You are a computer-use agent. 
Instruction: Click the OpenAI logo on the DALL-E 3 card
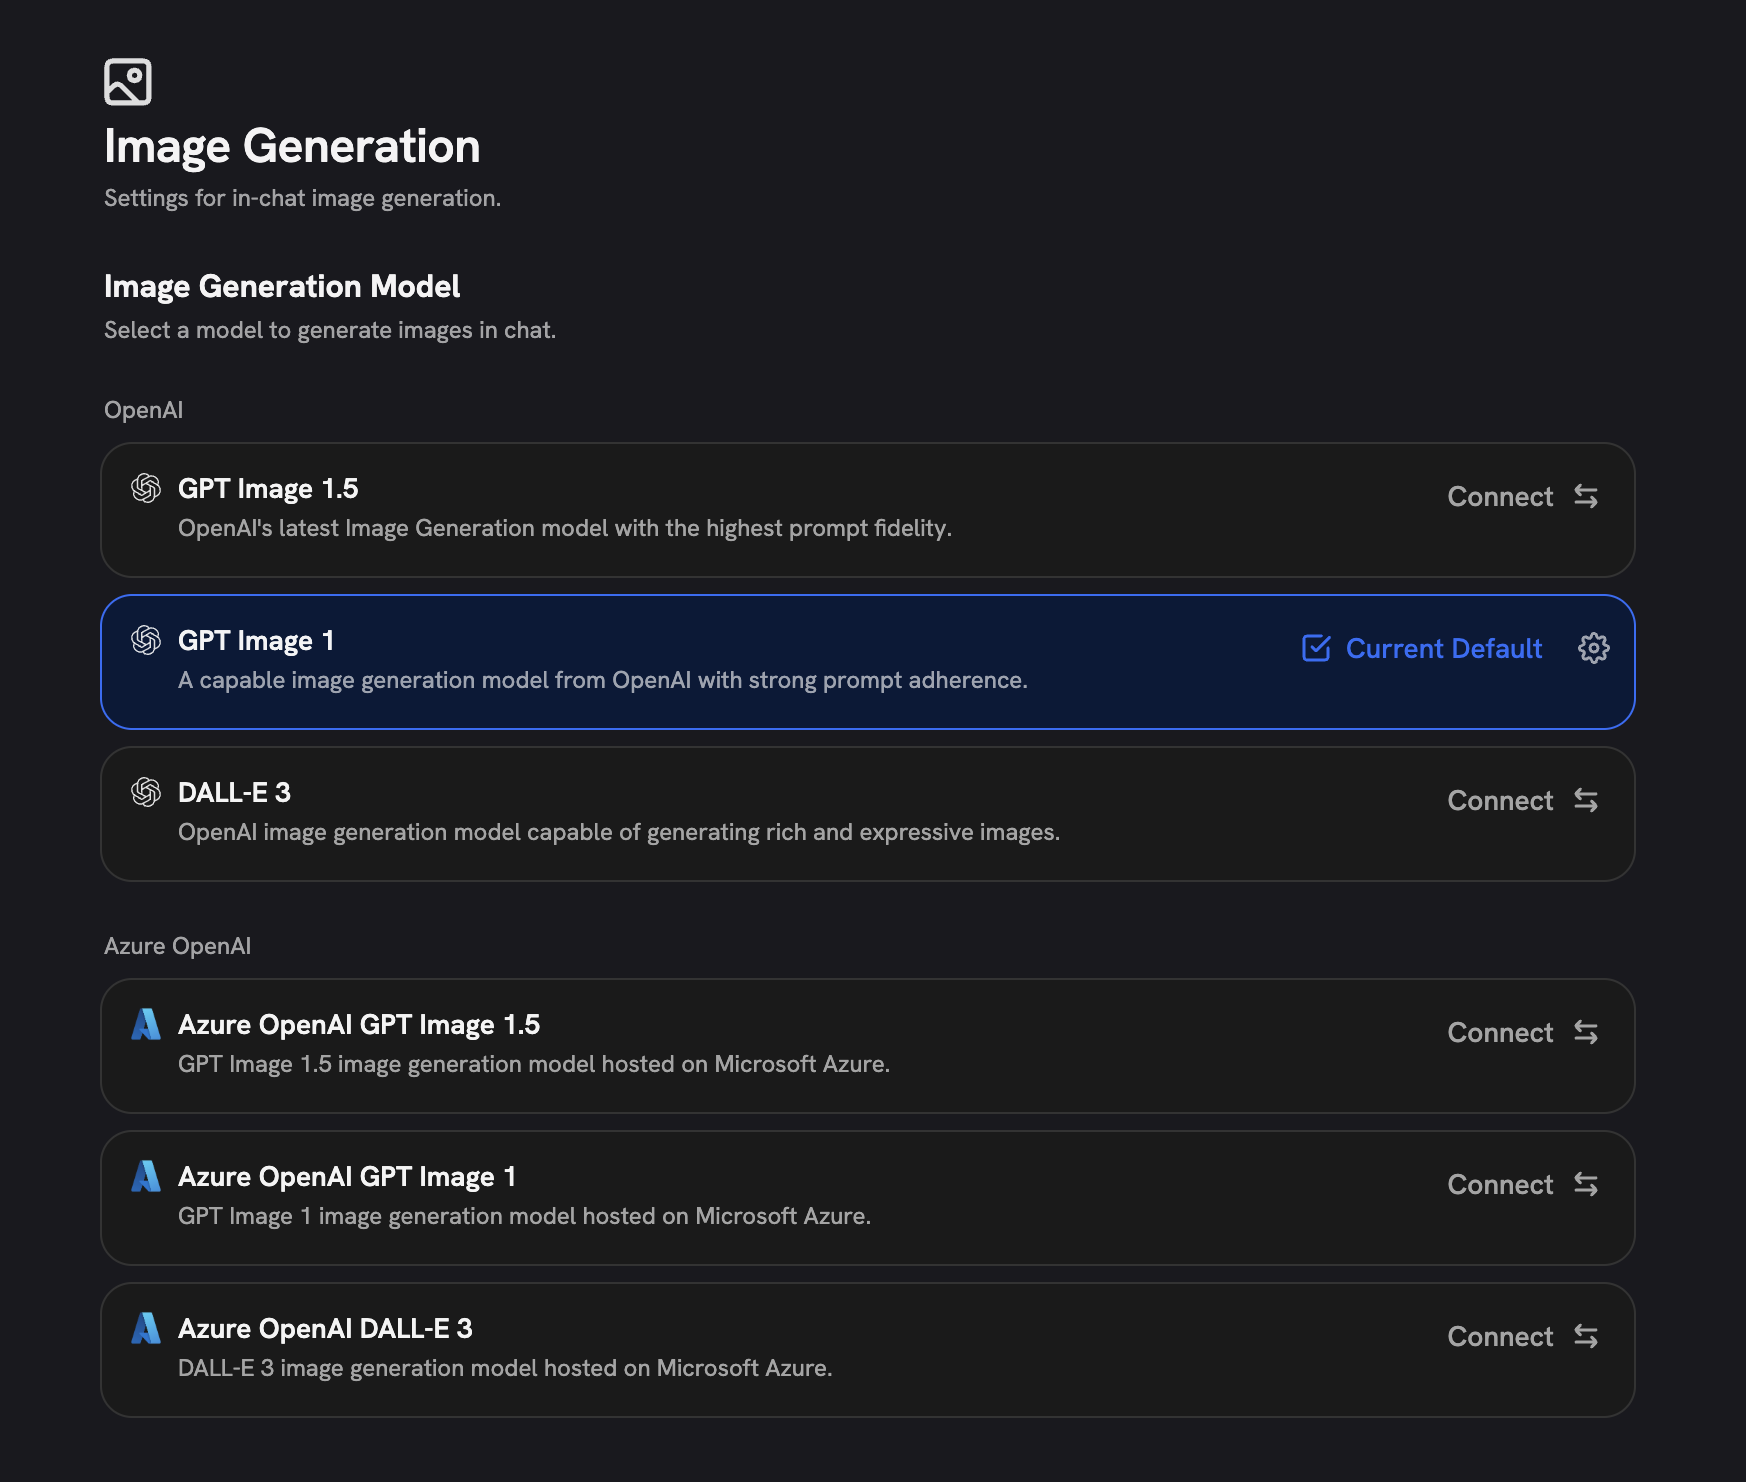click(148, 792)
